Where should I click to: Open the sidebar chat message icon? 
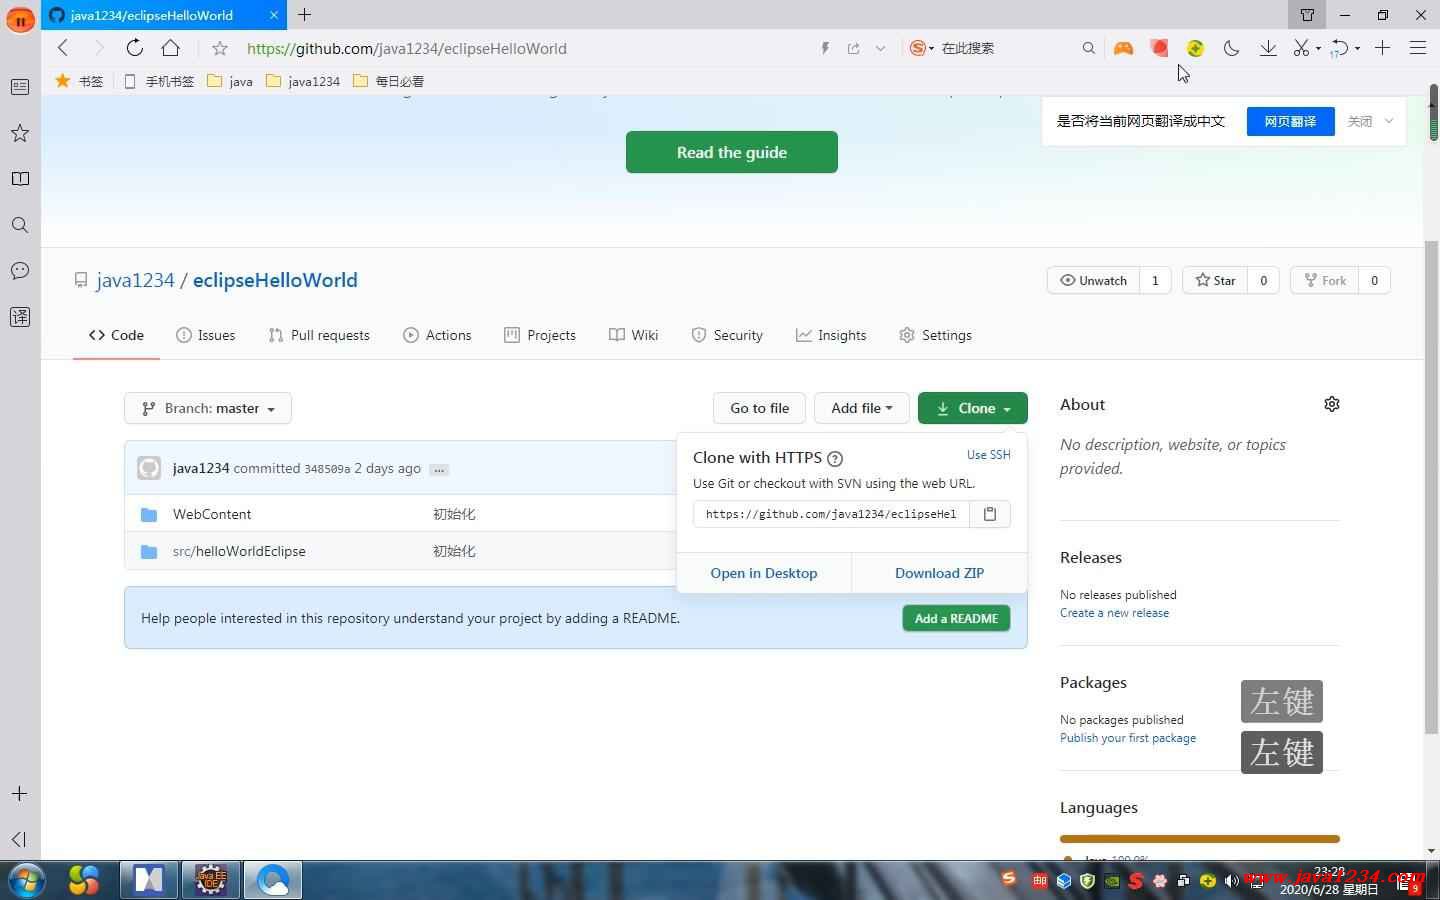[x=19, y=271]
